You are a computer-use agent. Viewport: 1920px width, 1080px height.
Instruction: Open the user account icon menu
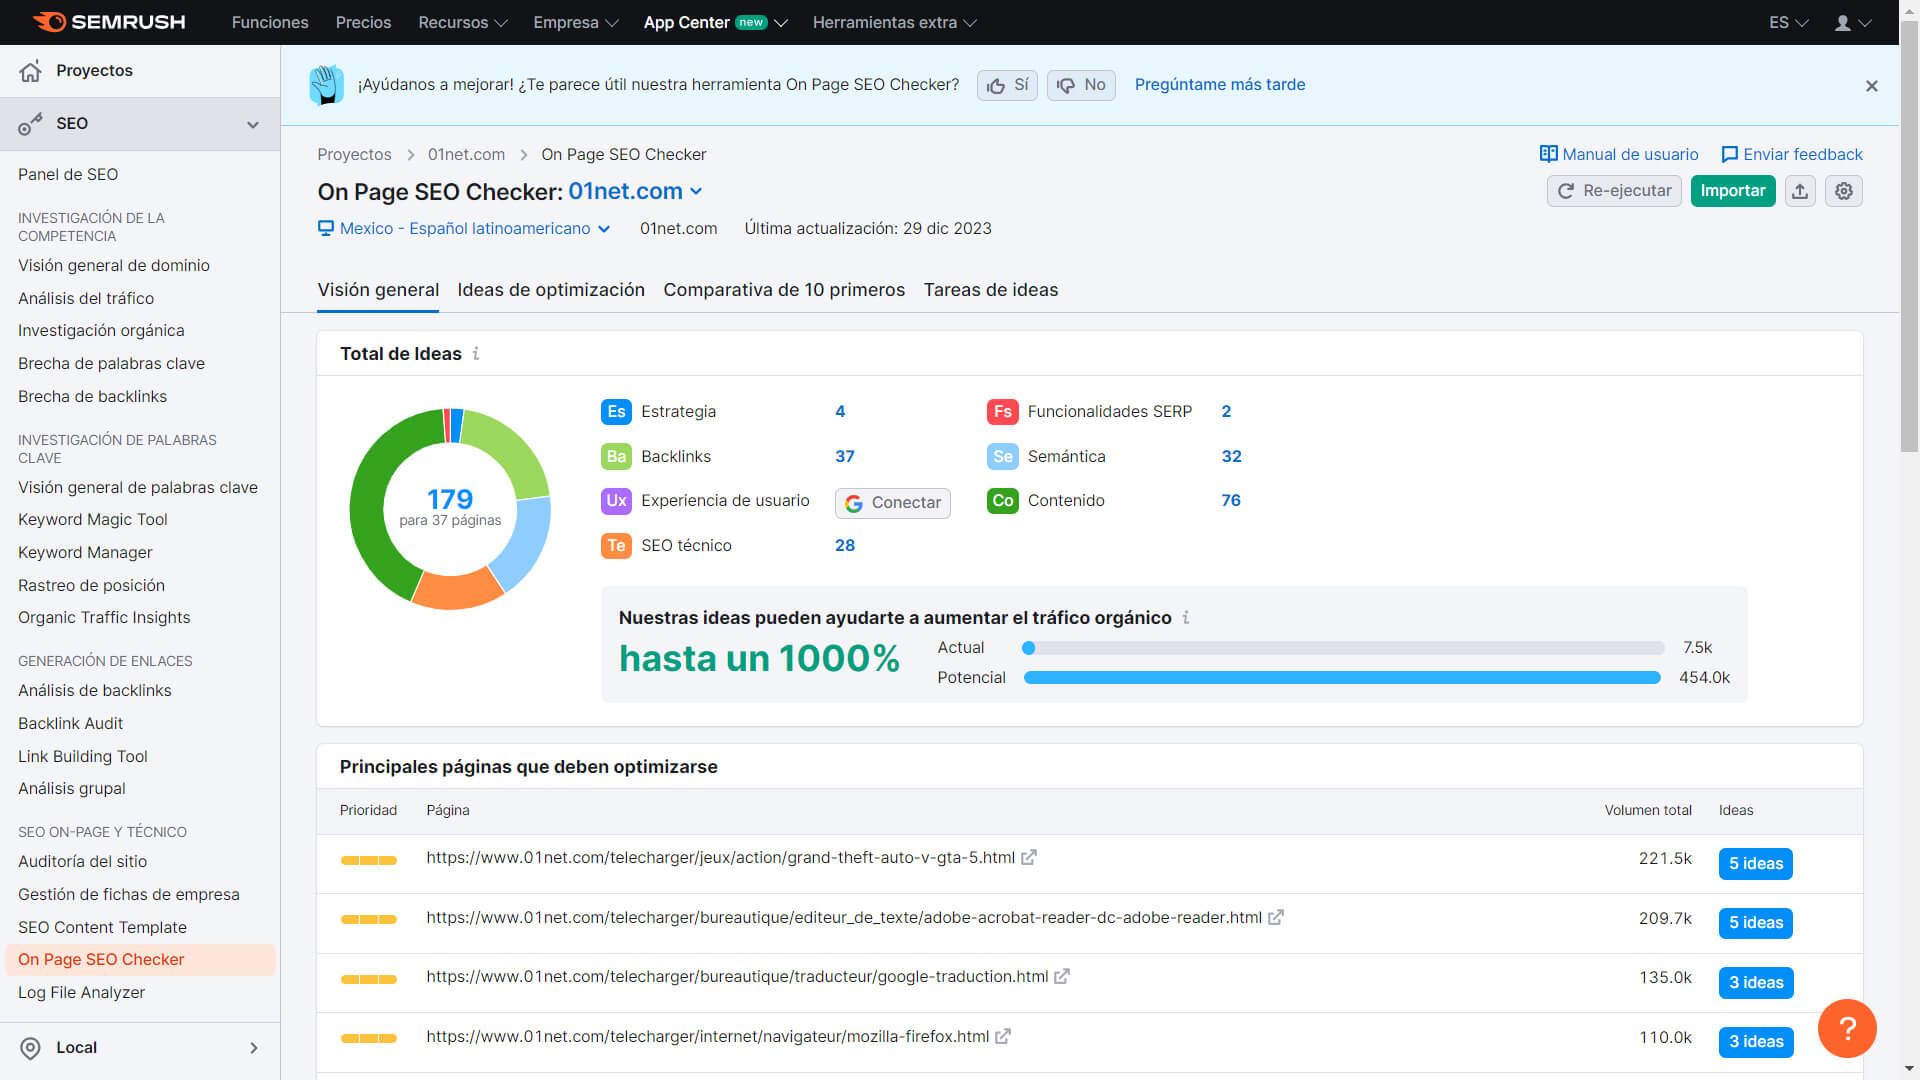[x=1852, y=22]
